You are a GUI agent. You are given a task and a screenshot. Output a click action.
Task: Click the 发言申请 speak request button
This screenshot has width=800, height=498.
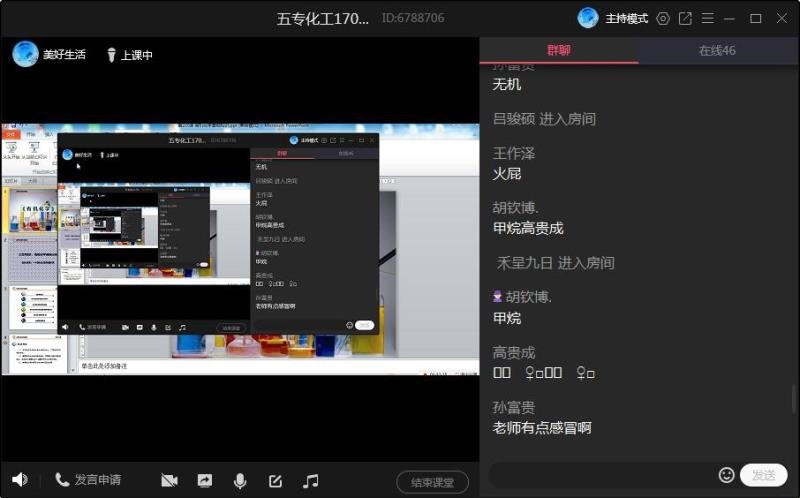[x=88, y=480]
